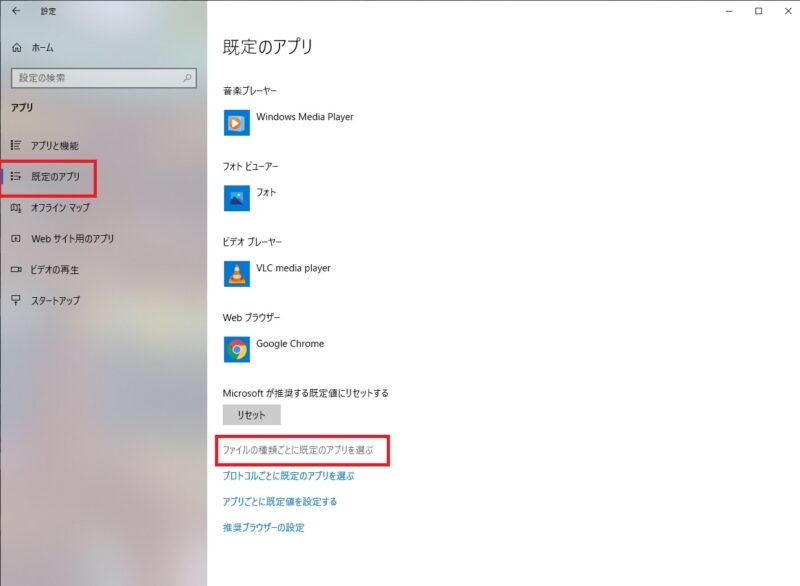
Task: Open Web サイト用のアプリ page
Action: pyautogui.click(x=72, y=239)
